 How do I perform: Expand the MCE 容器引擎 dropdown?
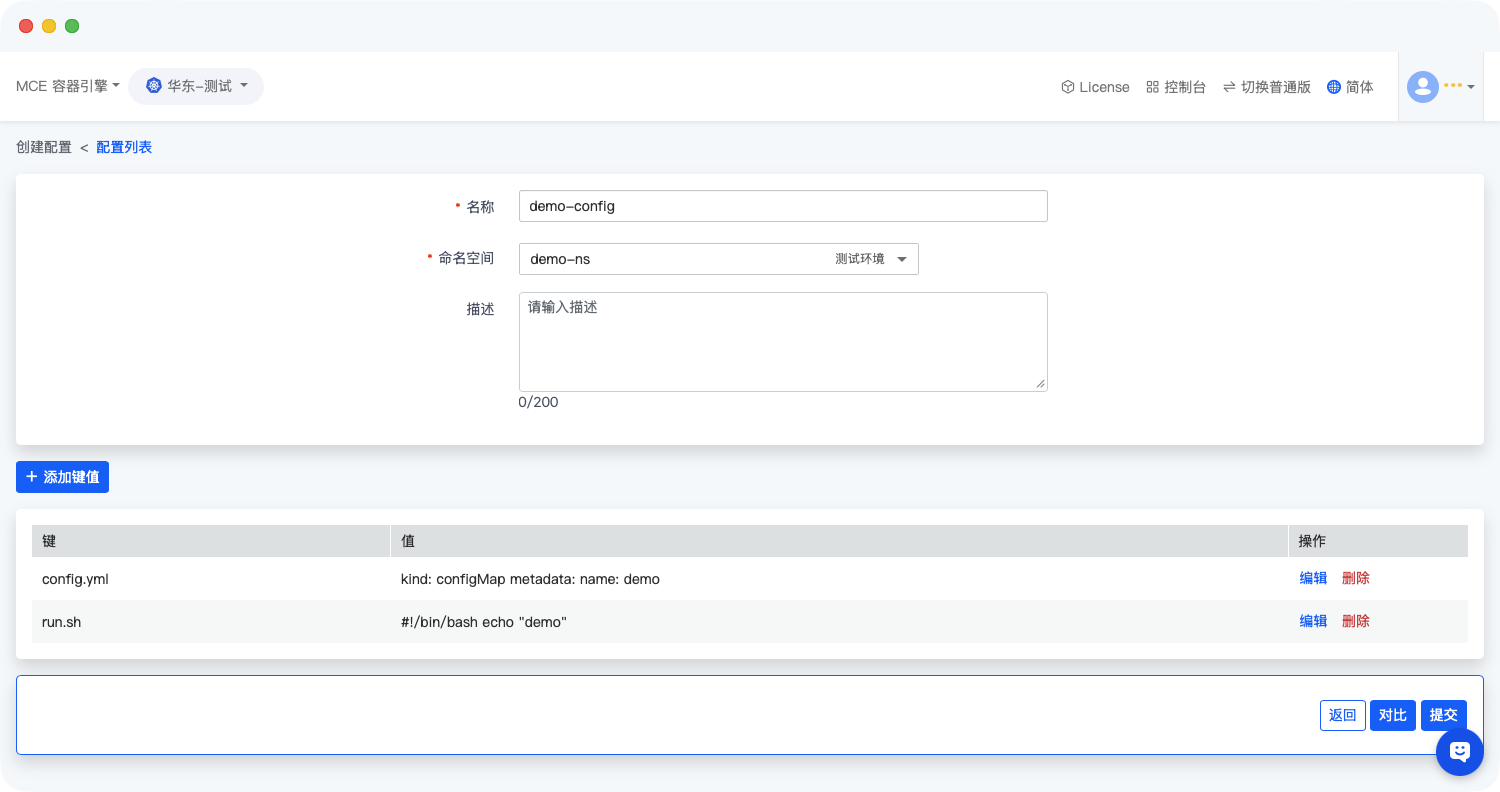pyautogui.click(x=67, y=86)
